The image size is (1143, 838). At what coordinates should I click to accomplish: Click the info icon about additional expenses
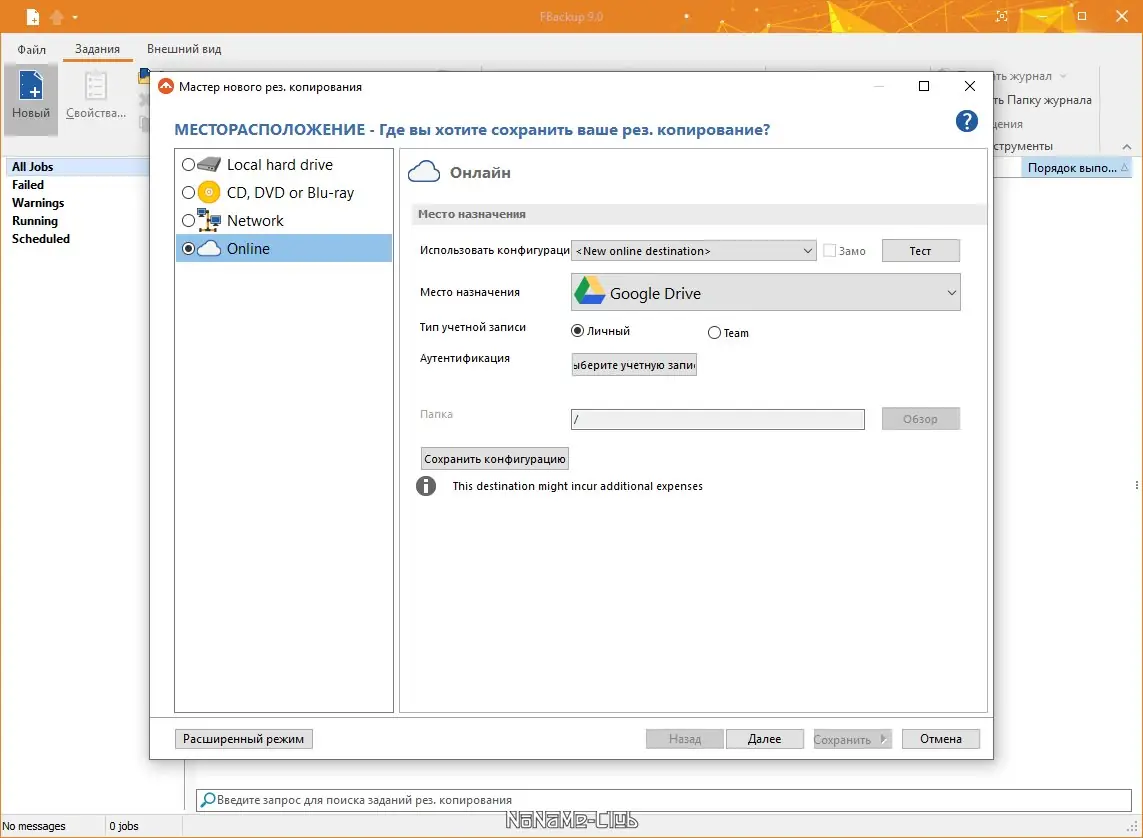tap(427, 486)
